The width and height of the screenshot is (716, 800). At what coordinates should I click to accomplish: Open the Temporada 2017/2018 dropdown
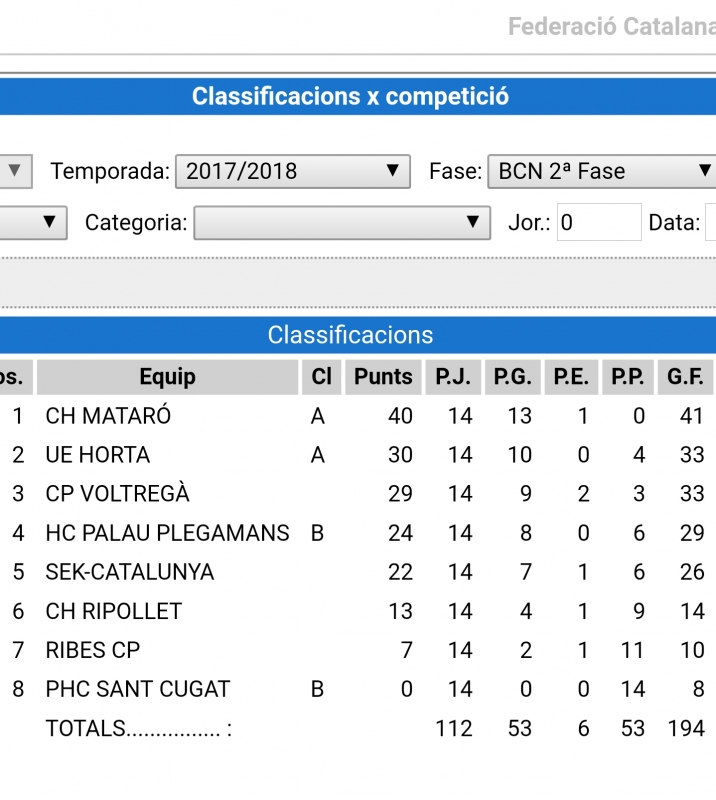coord(292,171)
